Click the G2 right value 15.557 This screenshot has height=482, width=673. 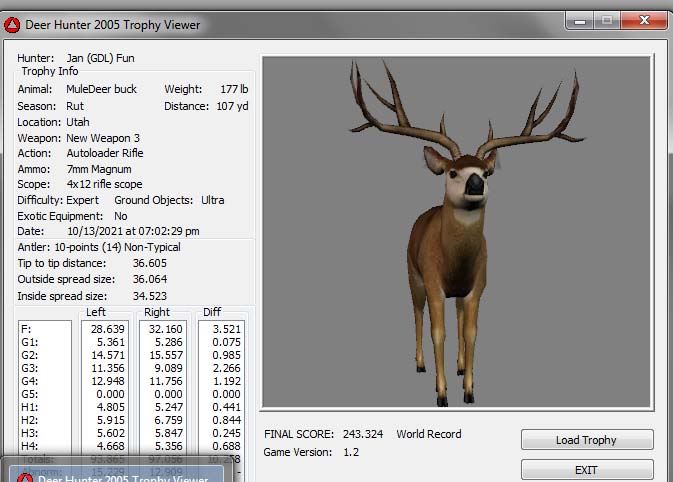click(x=164, y=356)
